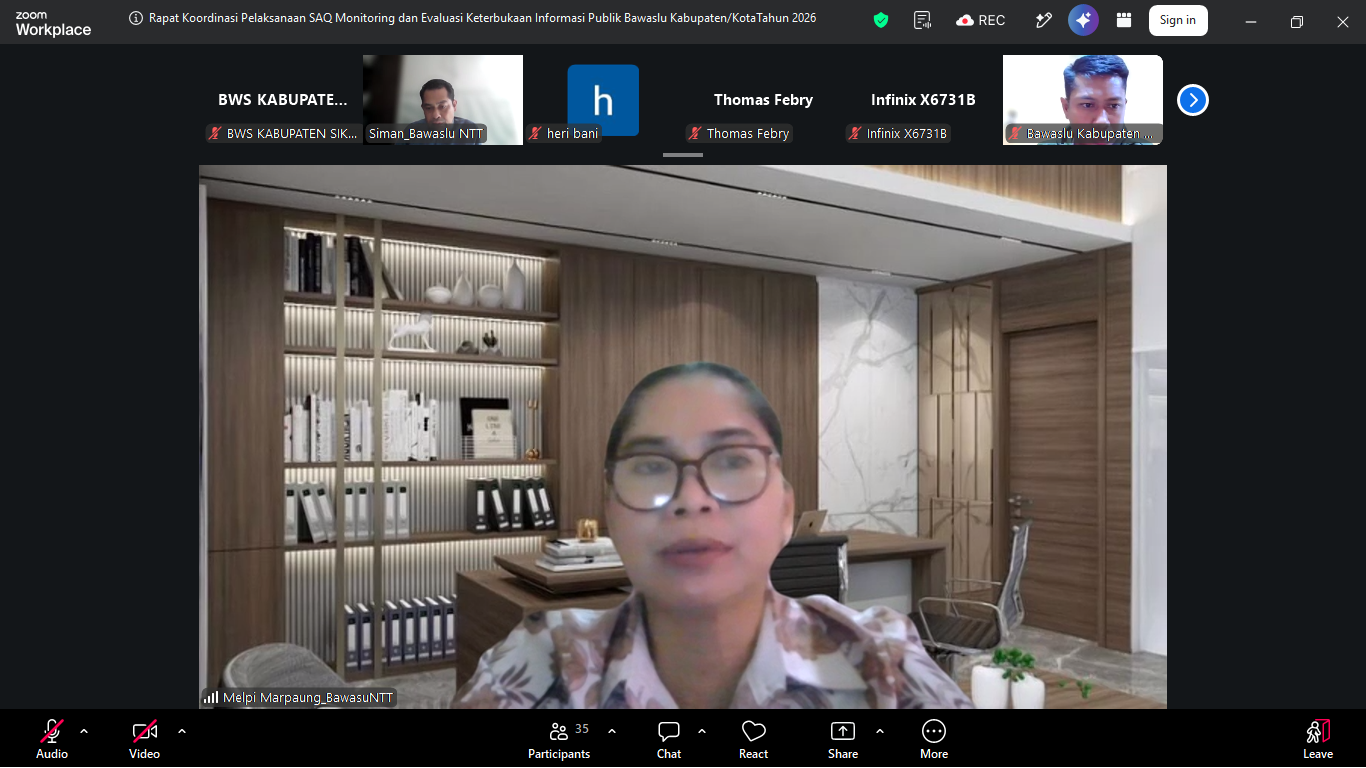Image resolution: width=1366 pixels, height=768 pixels.
Task: Launch the AI Companion sparkle icon
Action: pos(1083,20)
